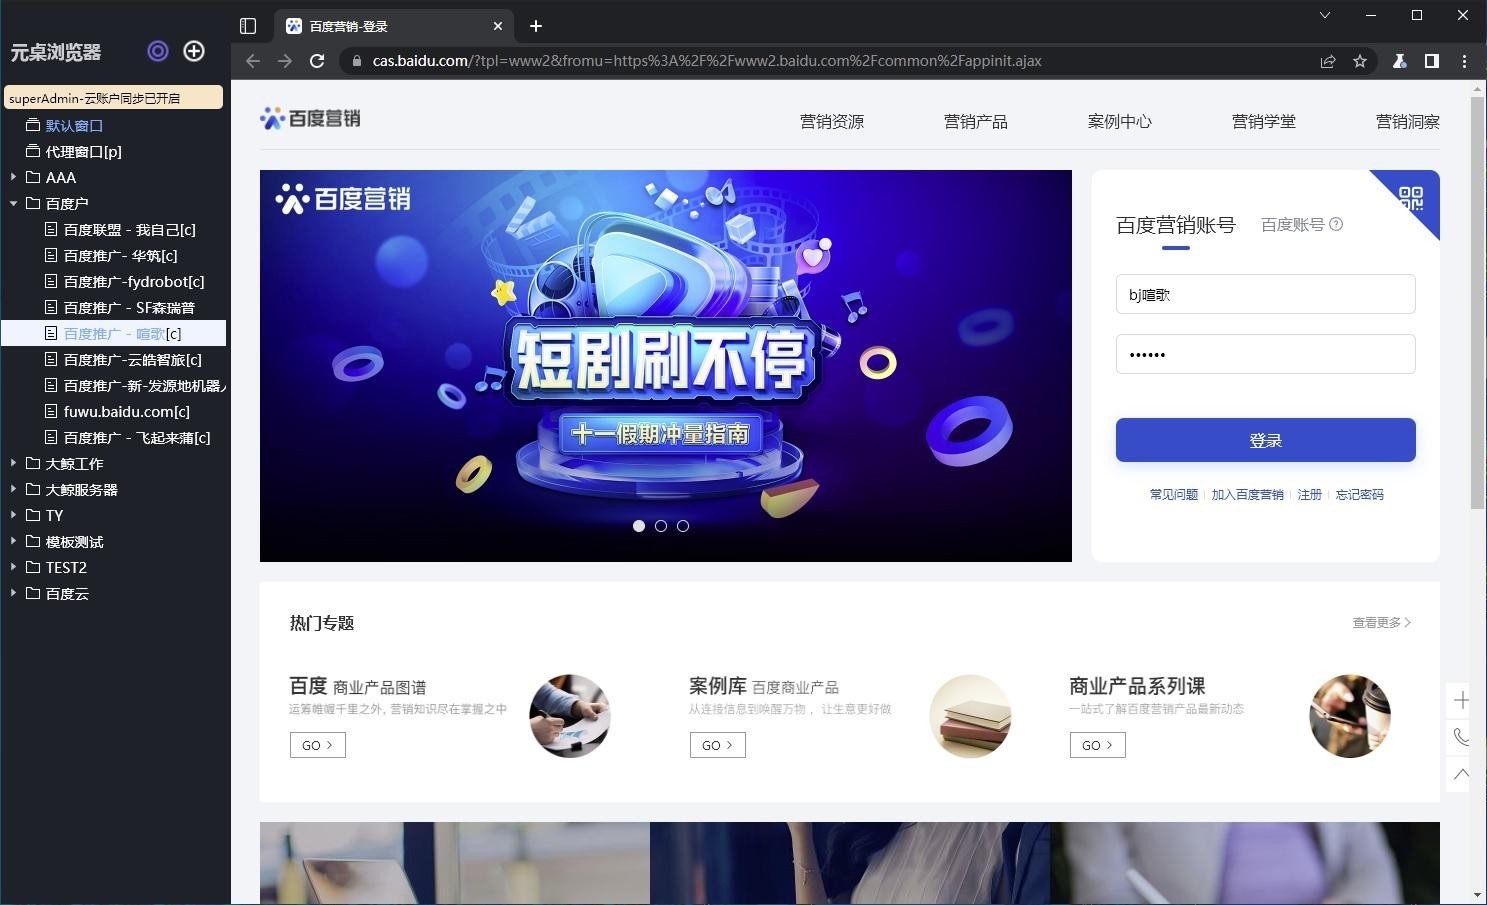This screenshot has height=905, width=1487.
Task: Open 营销洞察 menu
Action: click(1408, 122)
